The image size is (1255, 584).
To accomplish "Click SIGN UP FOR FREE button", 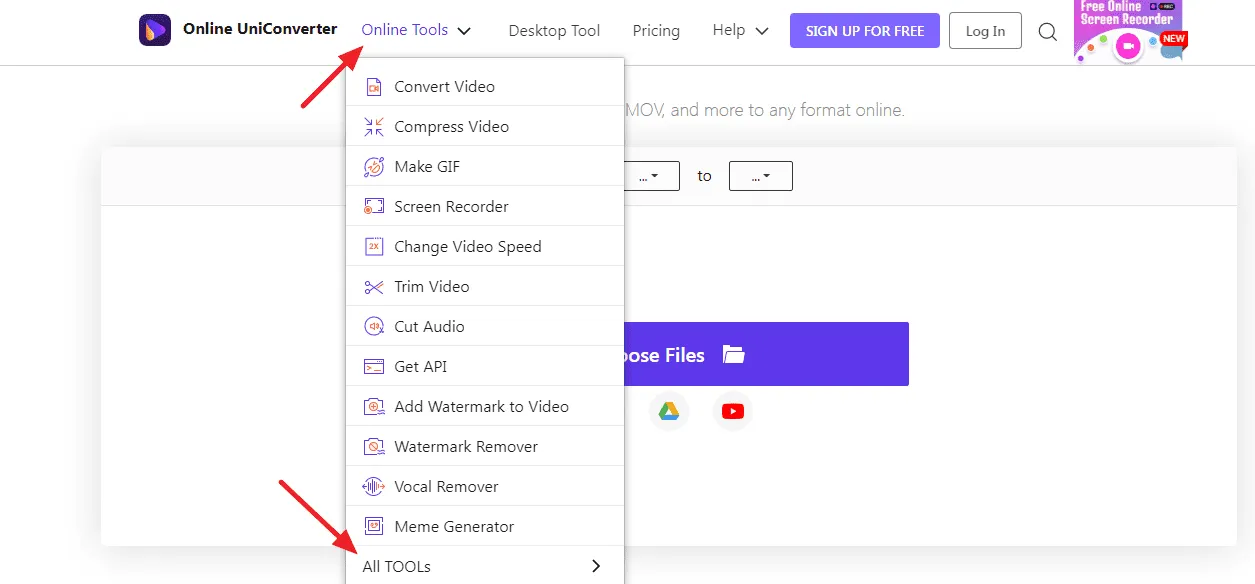I will click(865, 31).
